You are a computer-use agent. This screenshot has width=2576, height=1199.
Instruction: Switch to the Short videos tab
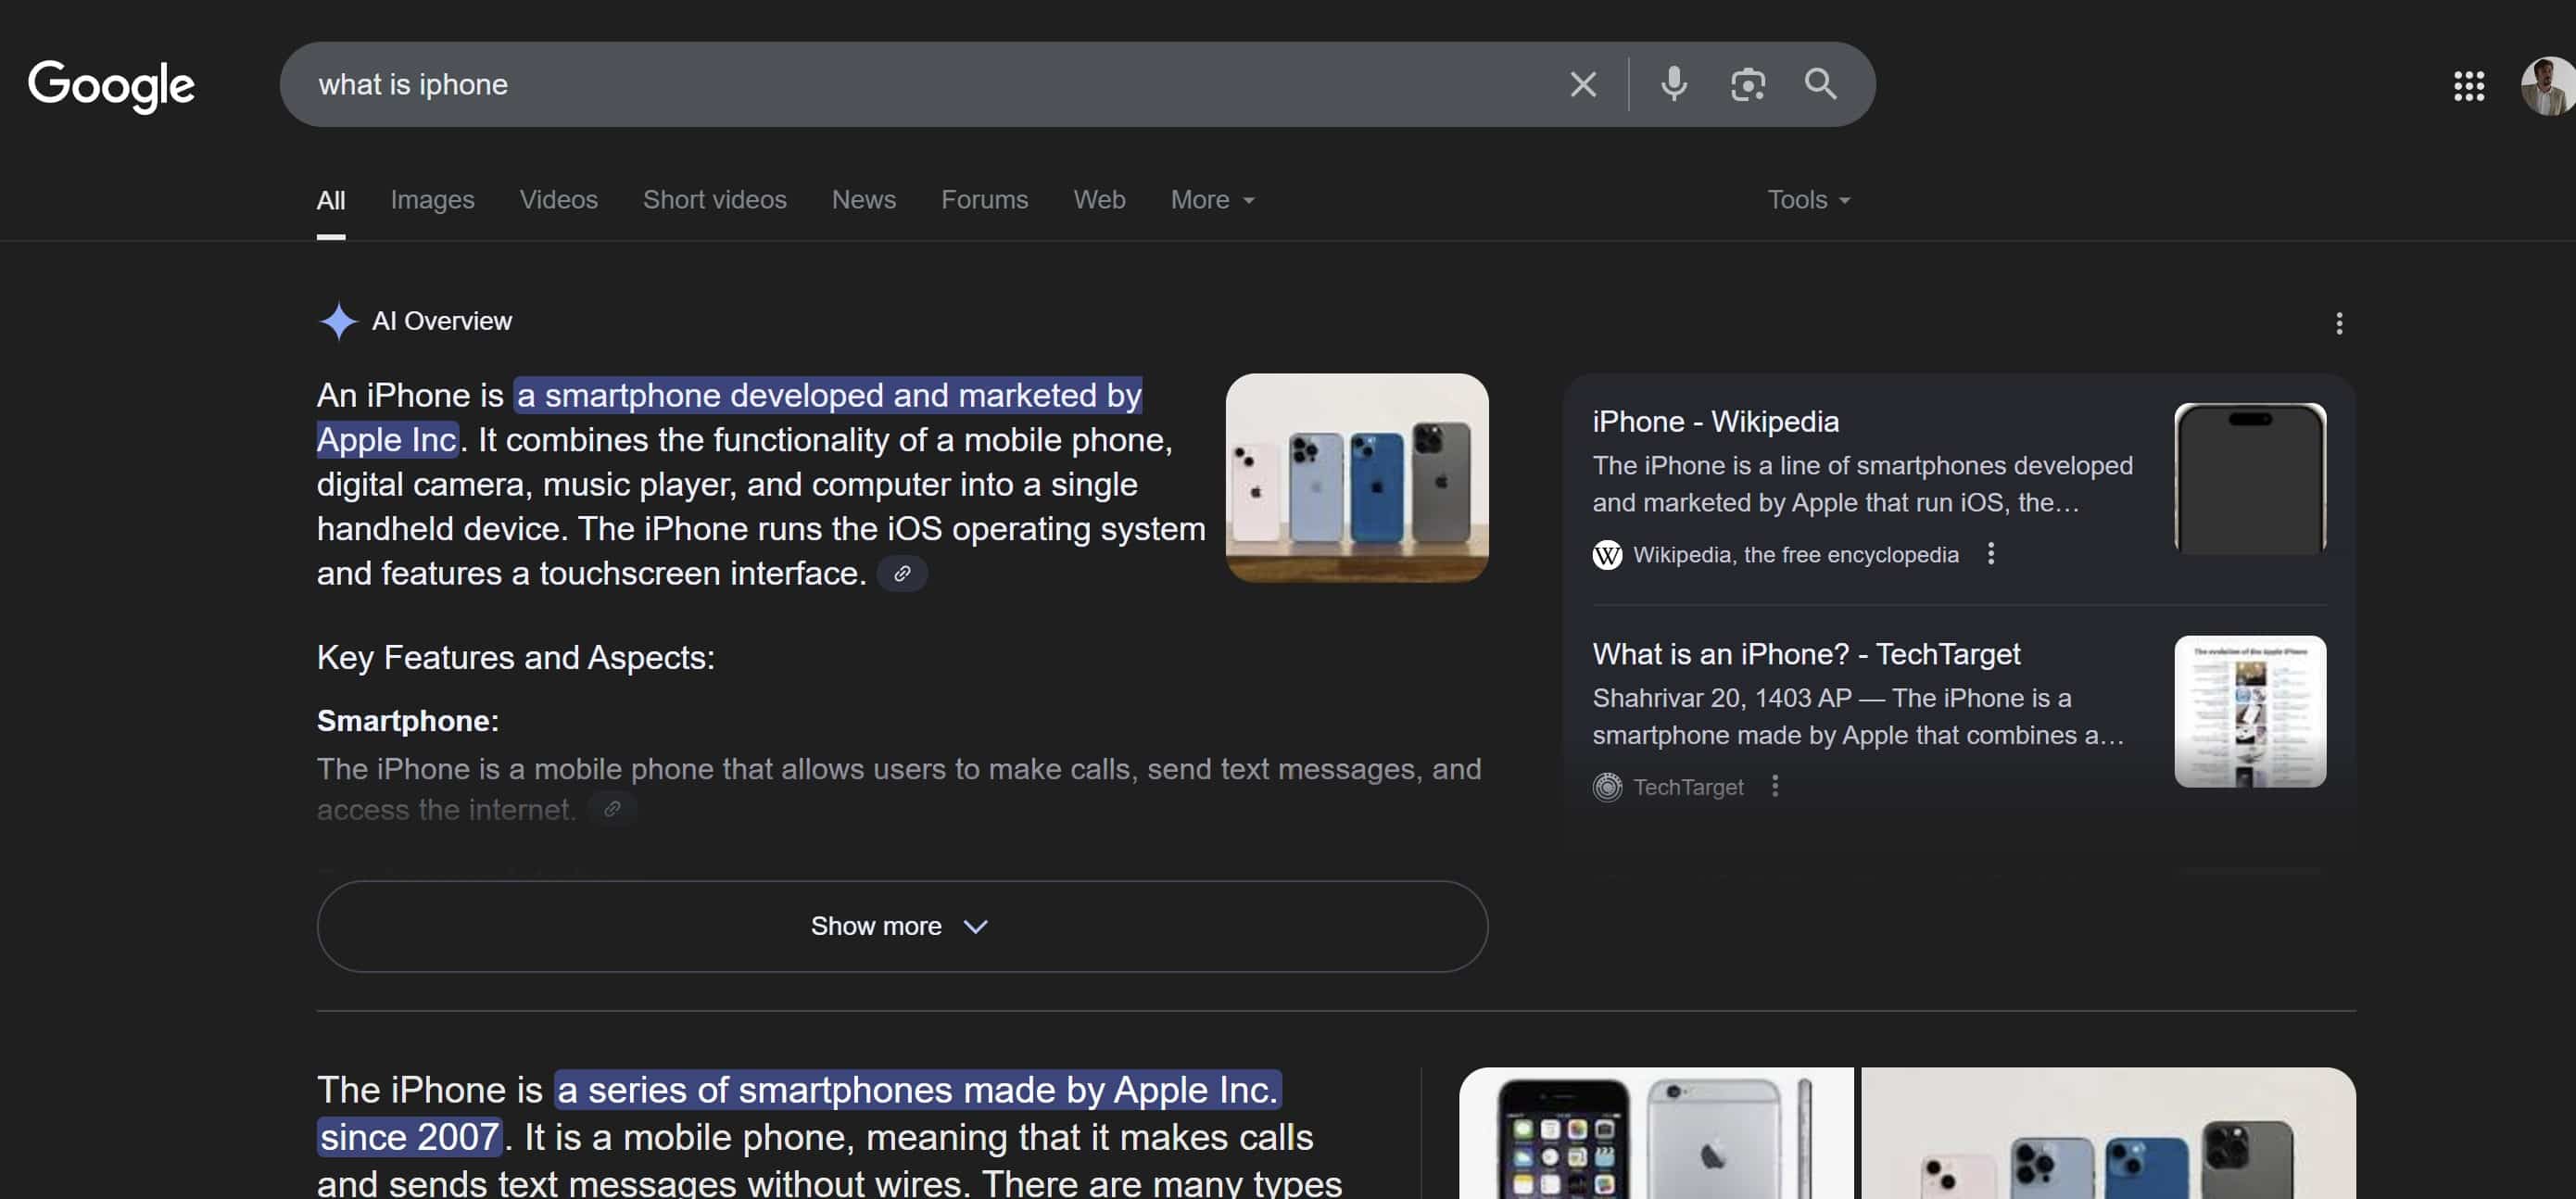(714, 200)
